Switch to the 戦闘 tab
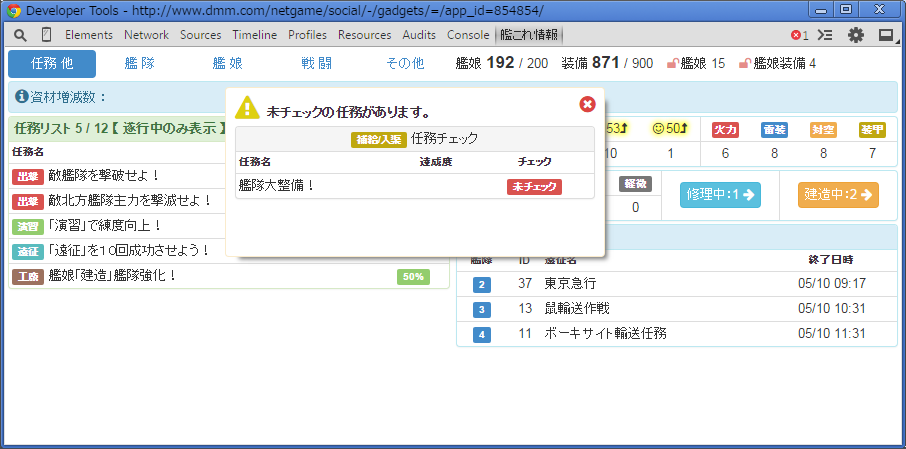Screen dimensions: 906x449 coord(317,64)
